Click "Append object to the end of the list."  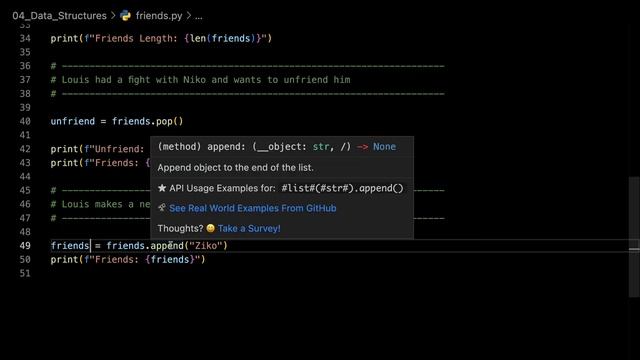(x=236, y=168)
